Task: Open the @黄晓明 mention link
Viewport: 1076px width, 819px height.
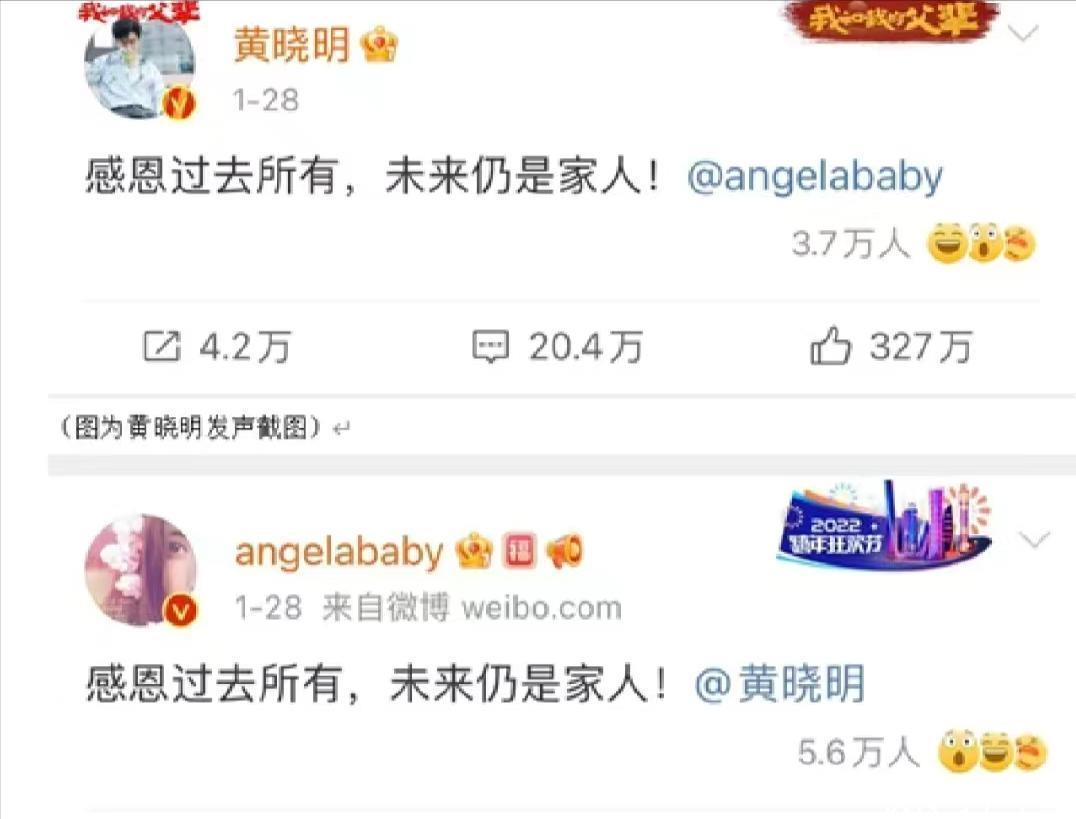Action: tap(780, 684)
